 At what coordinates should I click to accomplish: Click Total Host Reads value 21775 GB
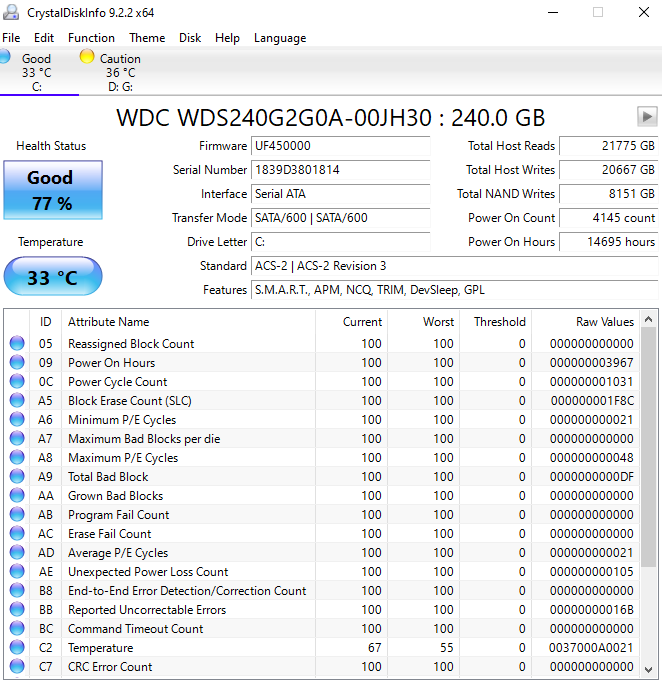point(608,146)
